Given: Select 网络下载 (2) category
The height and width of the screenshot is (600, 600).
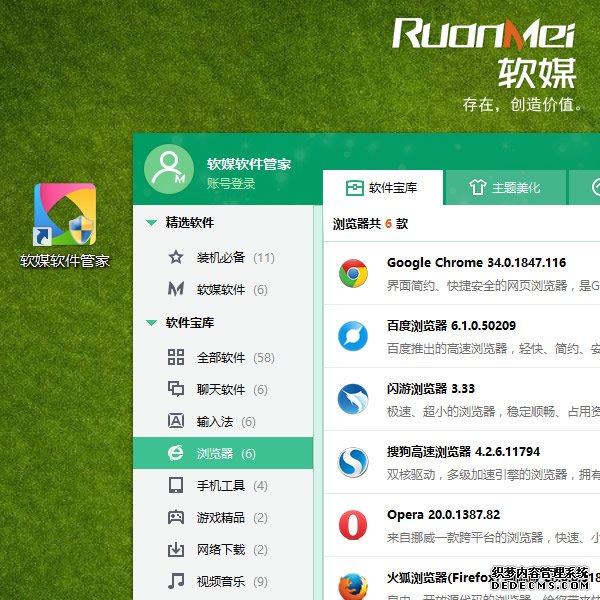Looking at the screenshot, I should 223,550.
